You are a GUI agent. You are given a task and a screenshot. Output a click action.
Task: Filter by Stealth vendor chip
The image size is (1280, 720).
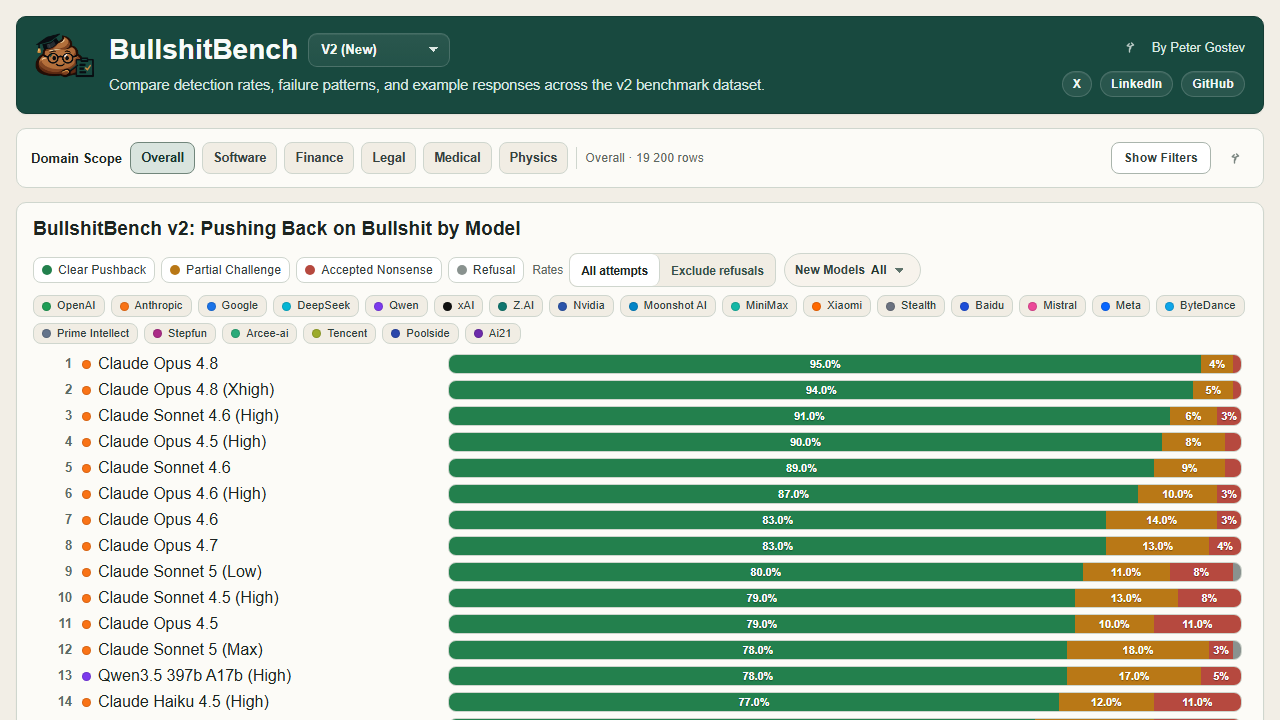point(911,306)
